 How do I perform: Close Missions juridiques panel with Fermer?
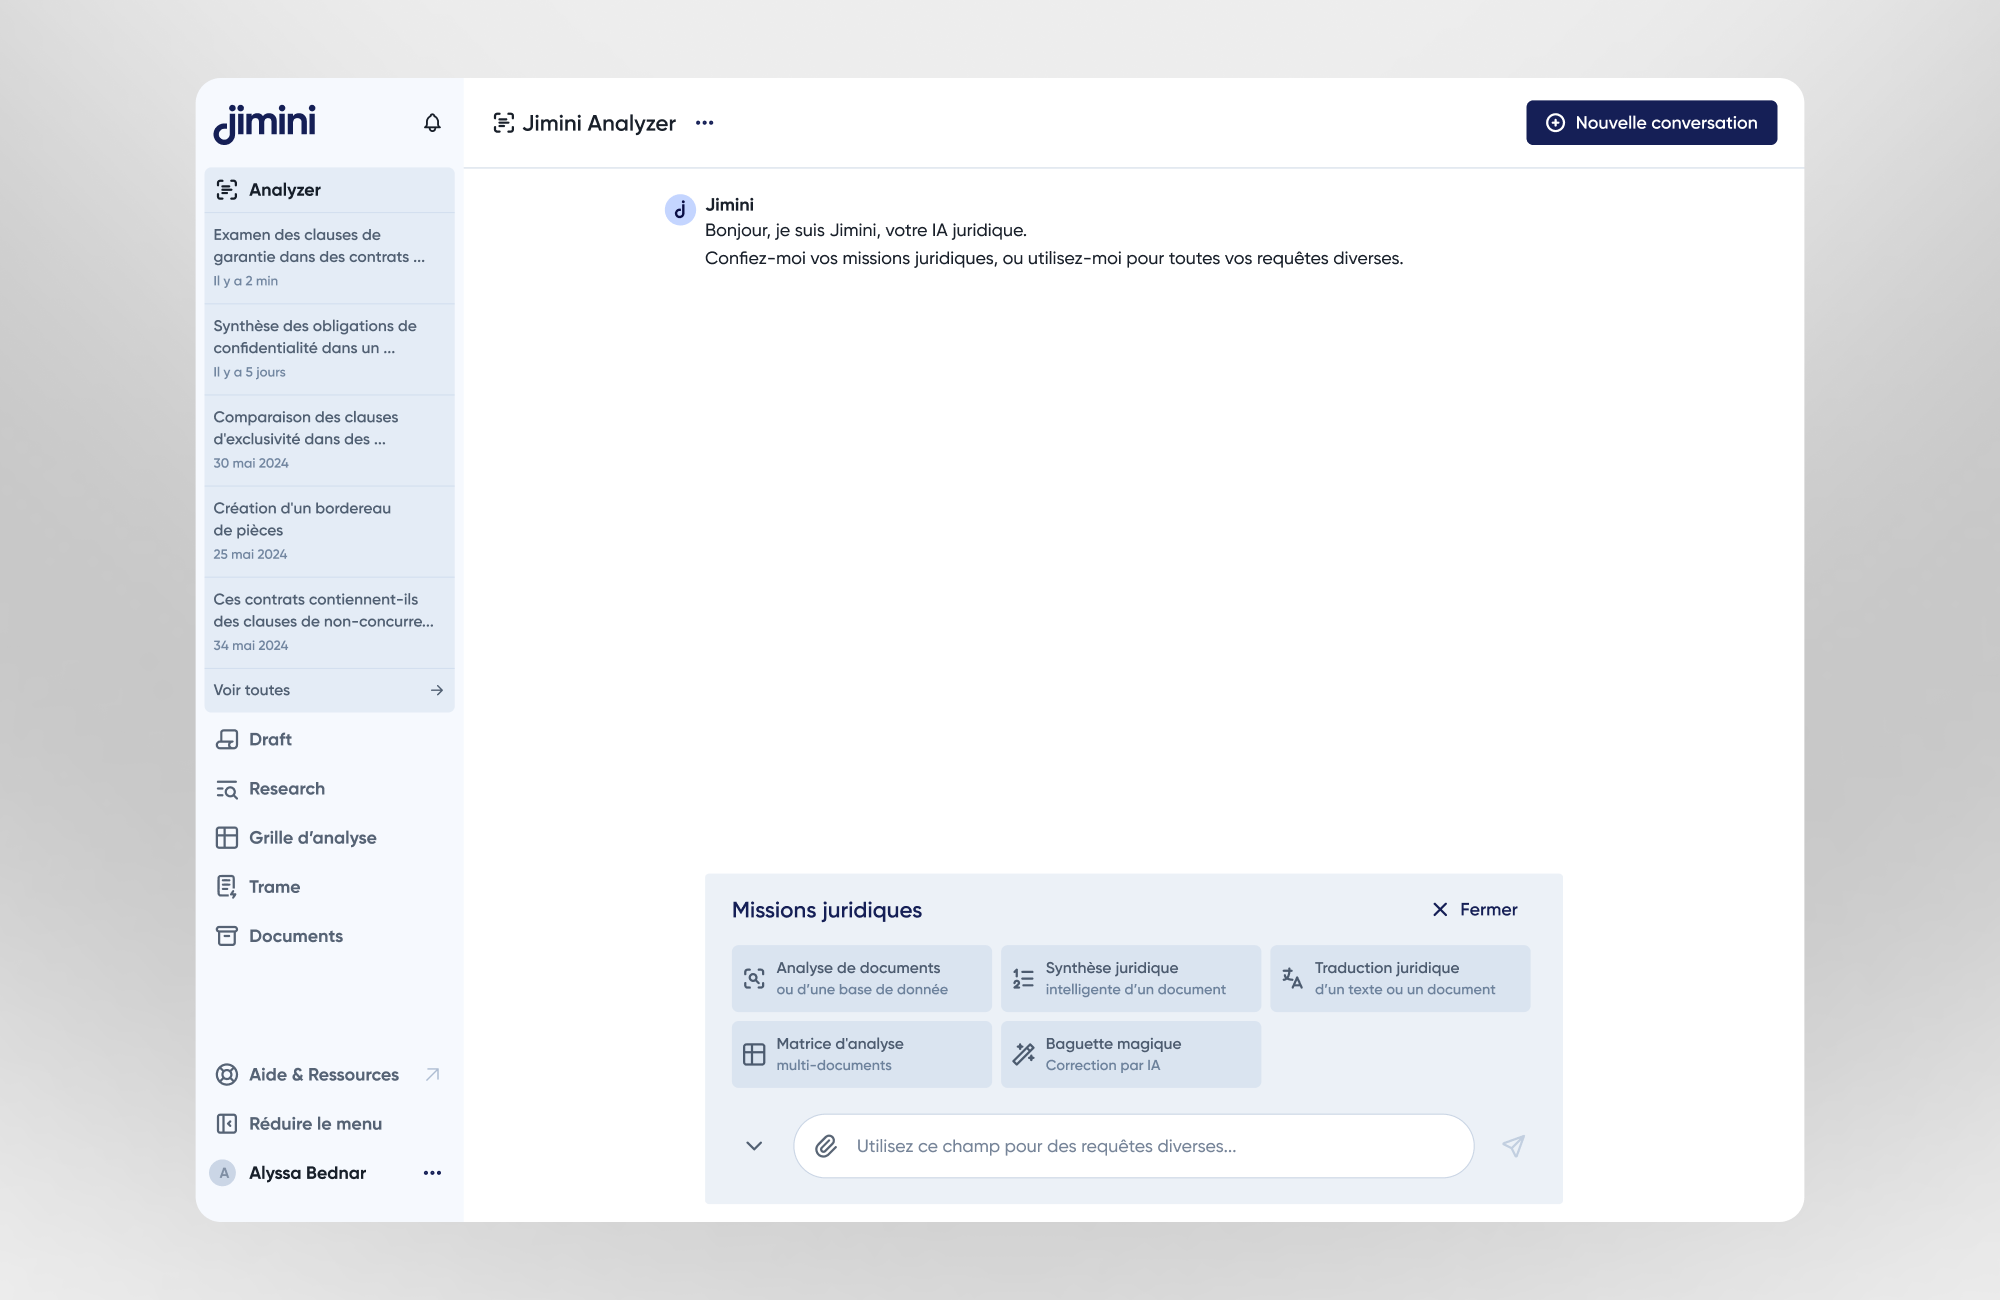1475,909
